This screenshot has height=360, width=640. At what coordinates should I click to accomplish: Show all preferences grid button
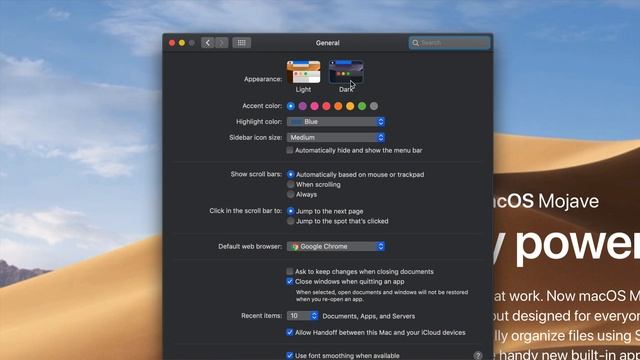[242, 43]
